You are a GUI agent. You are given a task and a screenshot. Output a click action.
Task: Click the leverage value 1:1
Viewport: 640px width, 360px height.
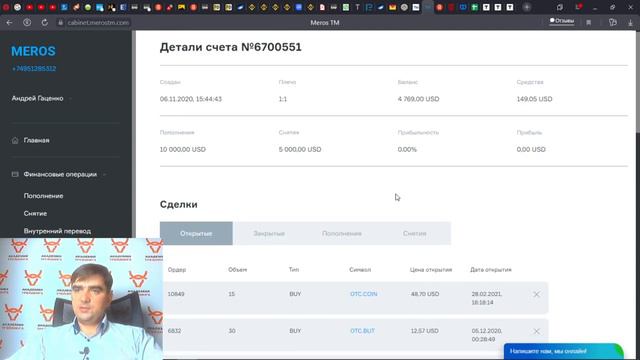pyautogui.click(x=283, y=99)
